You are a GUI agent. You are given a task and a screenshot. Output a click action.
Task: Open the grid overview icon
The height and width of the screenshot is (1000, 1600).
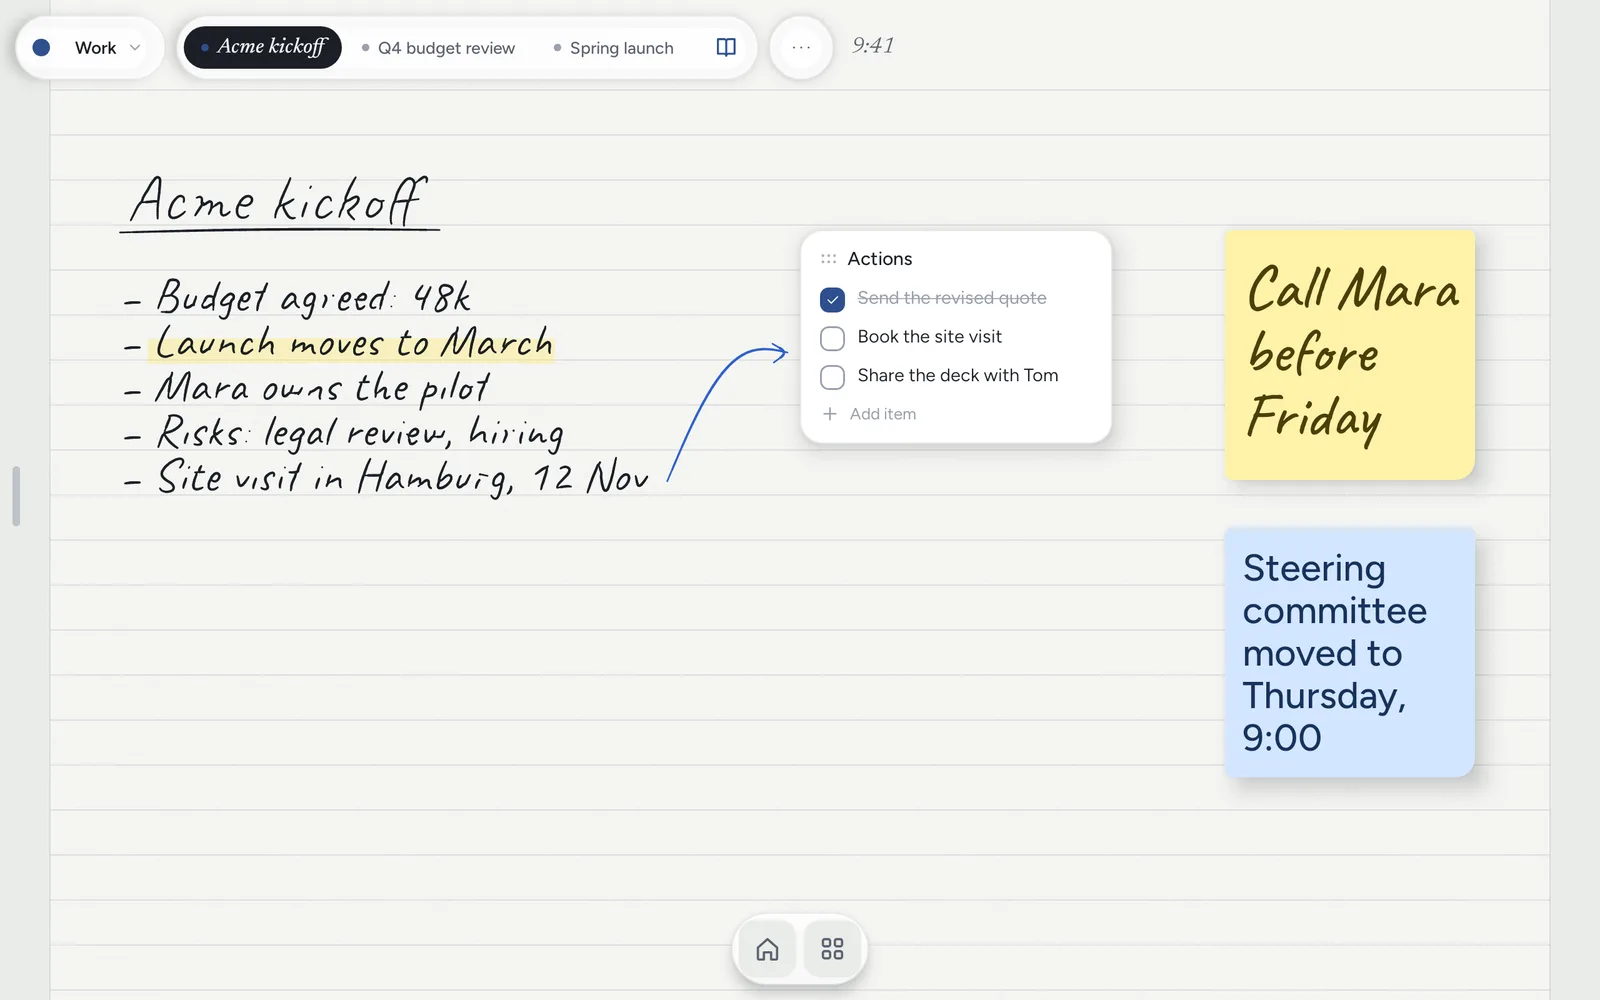[x=832, y=949]
